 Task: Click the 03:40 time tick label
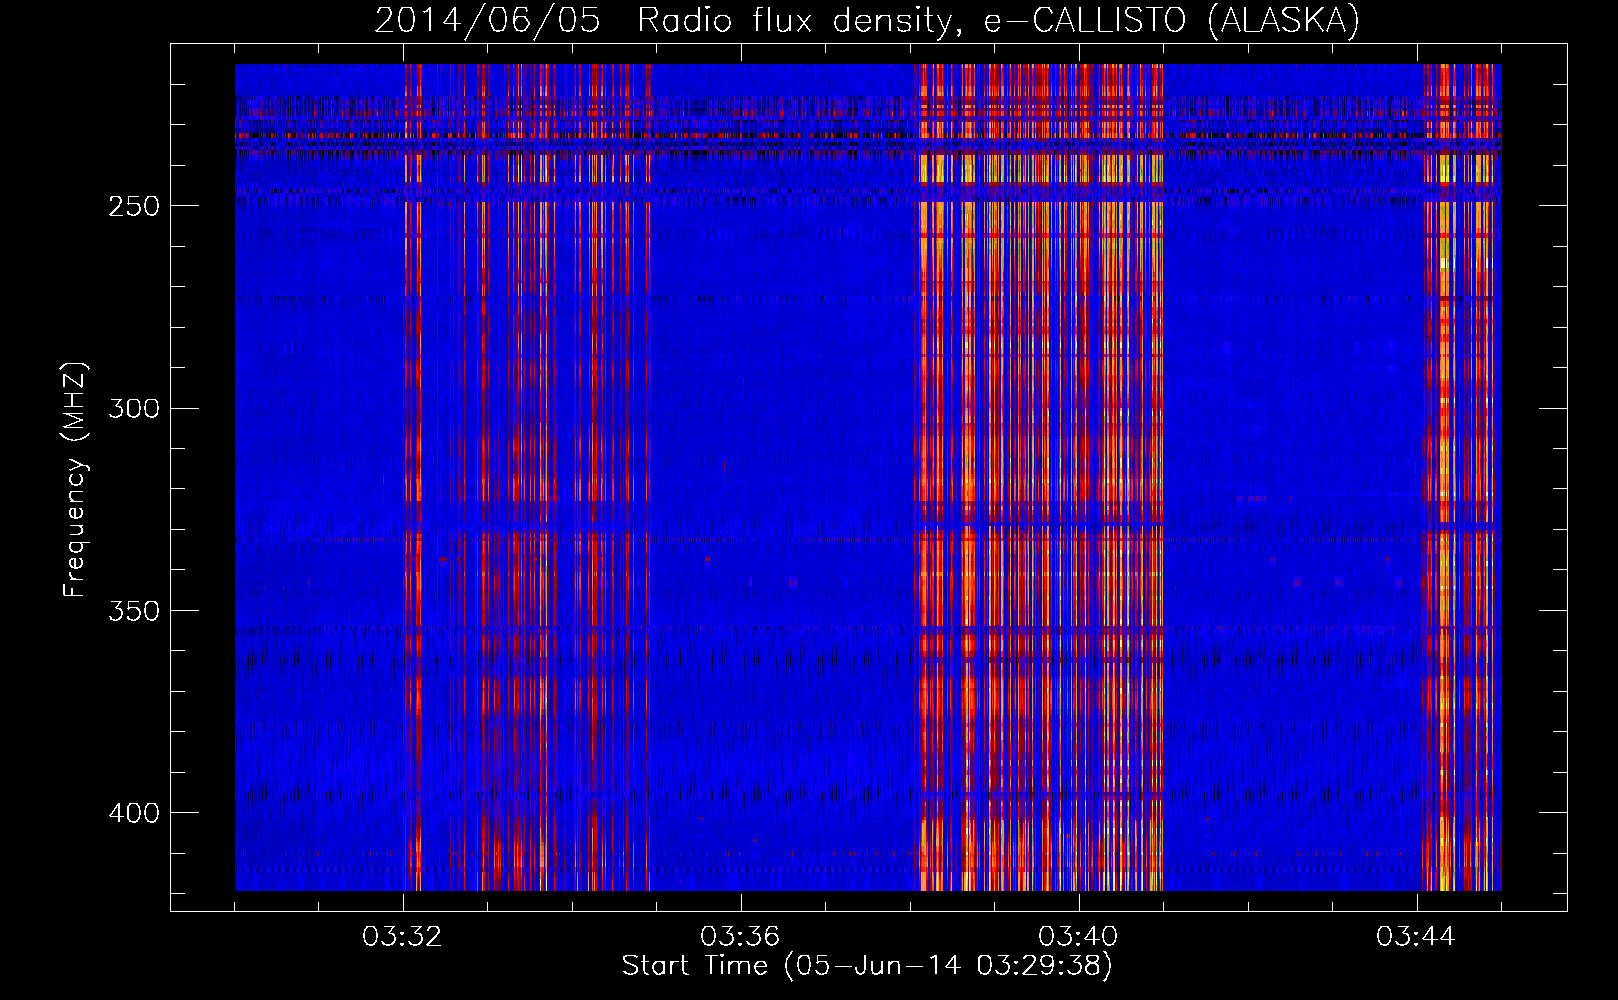pos(1078,937)
